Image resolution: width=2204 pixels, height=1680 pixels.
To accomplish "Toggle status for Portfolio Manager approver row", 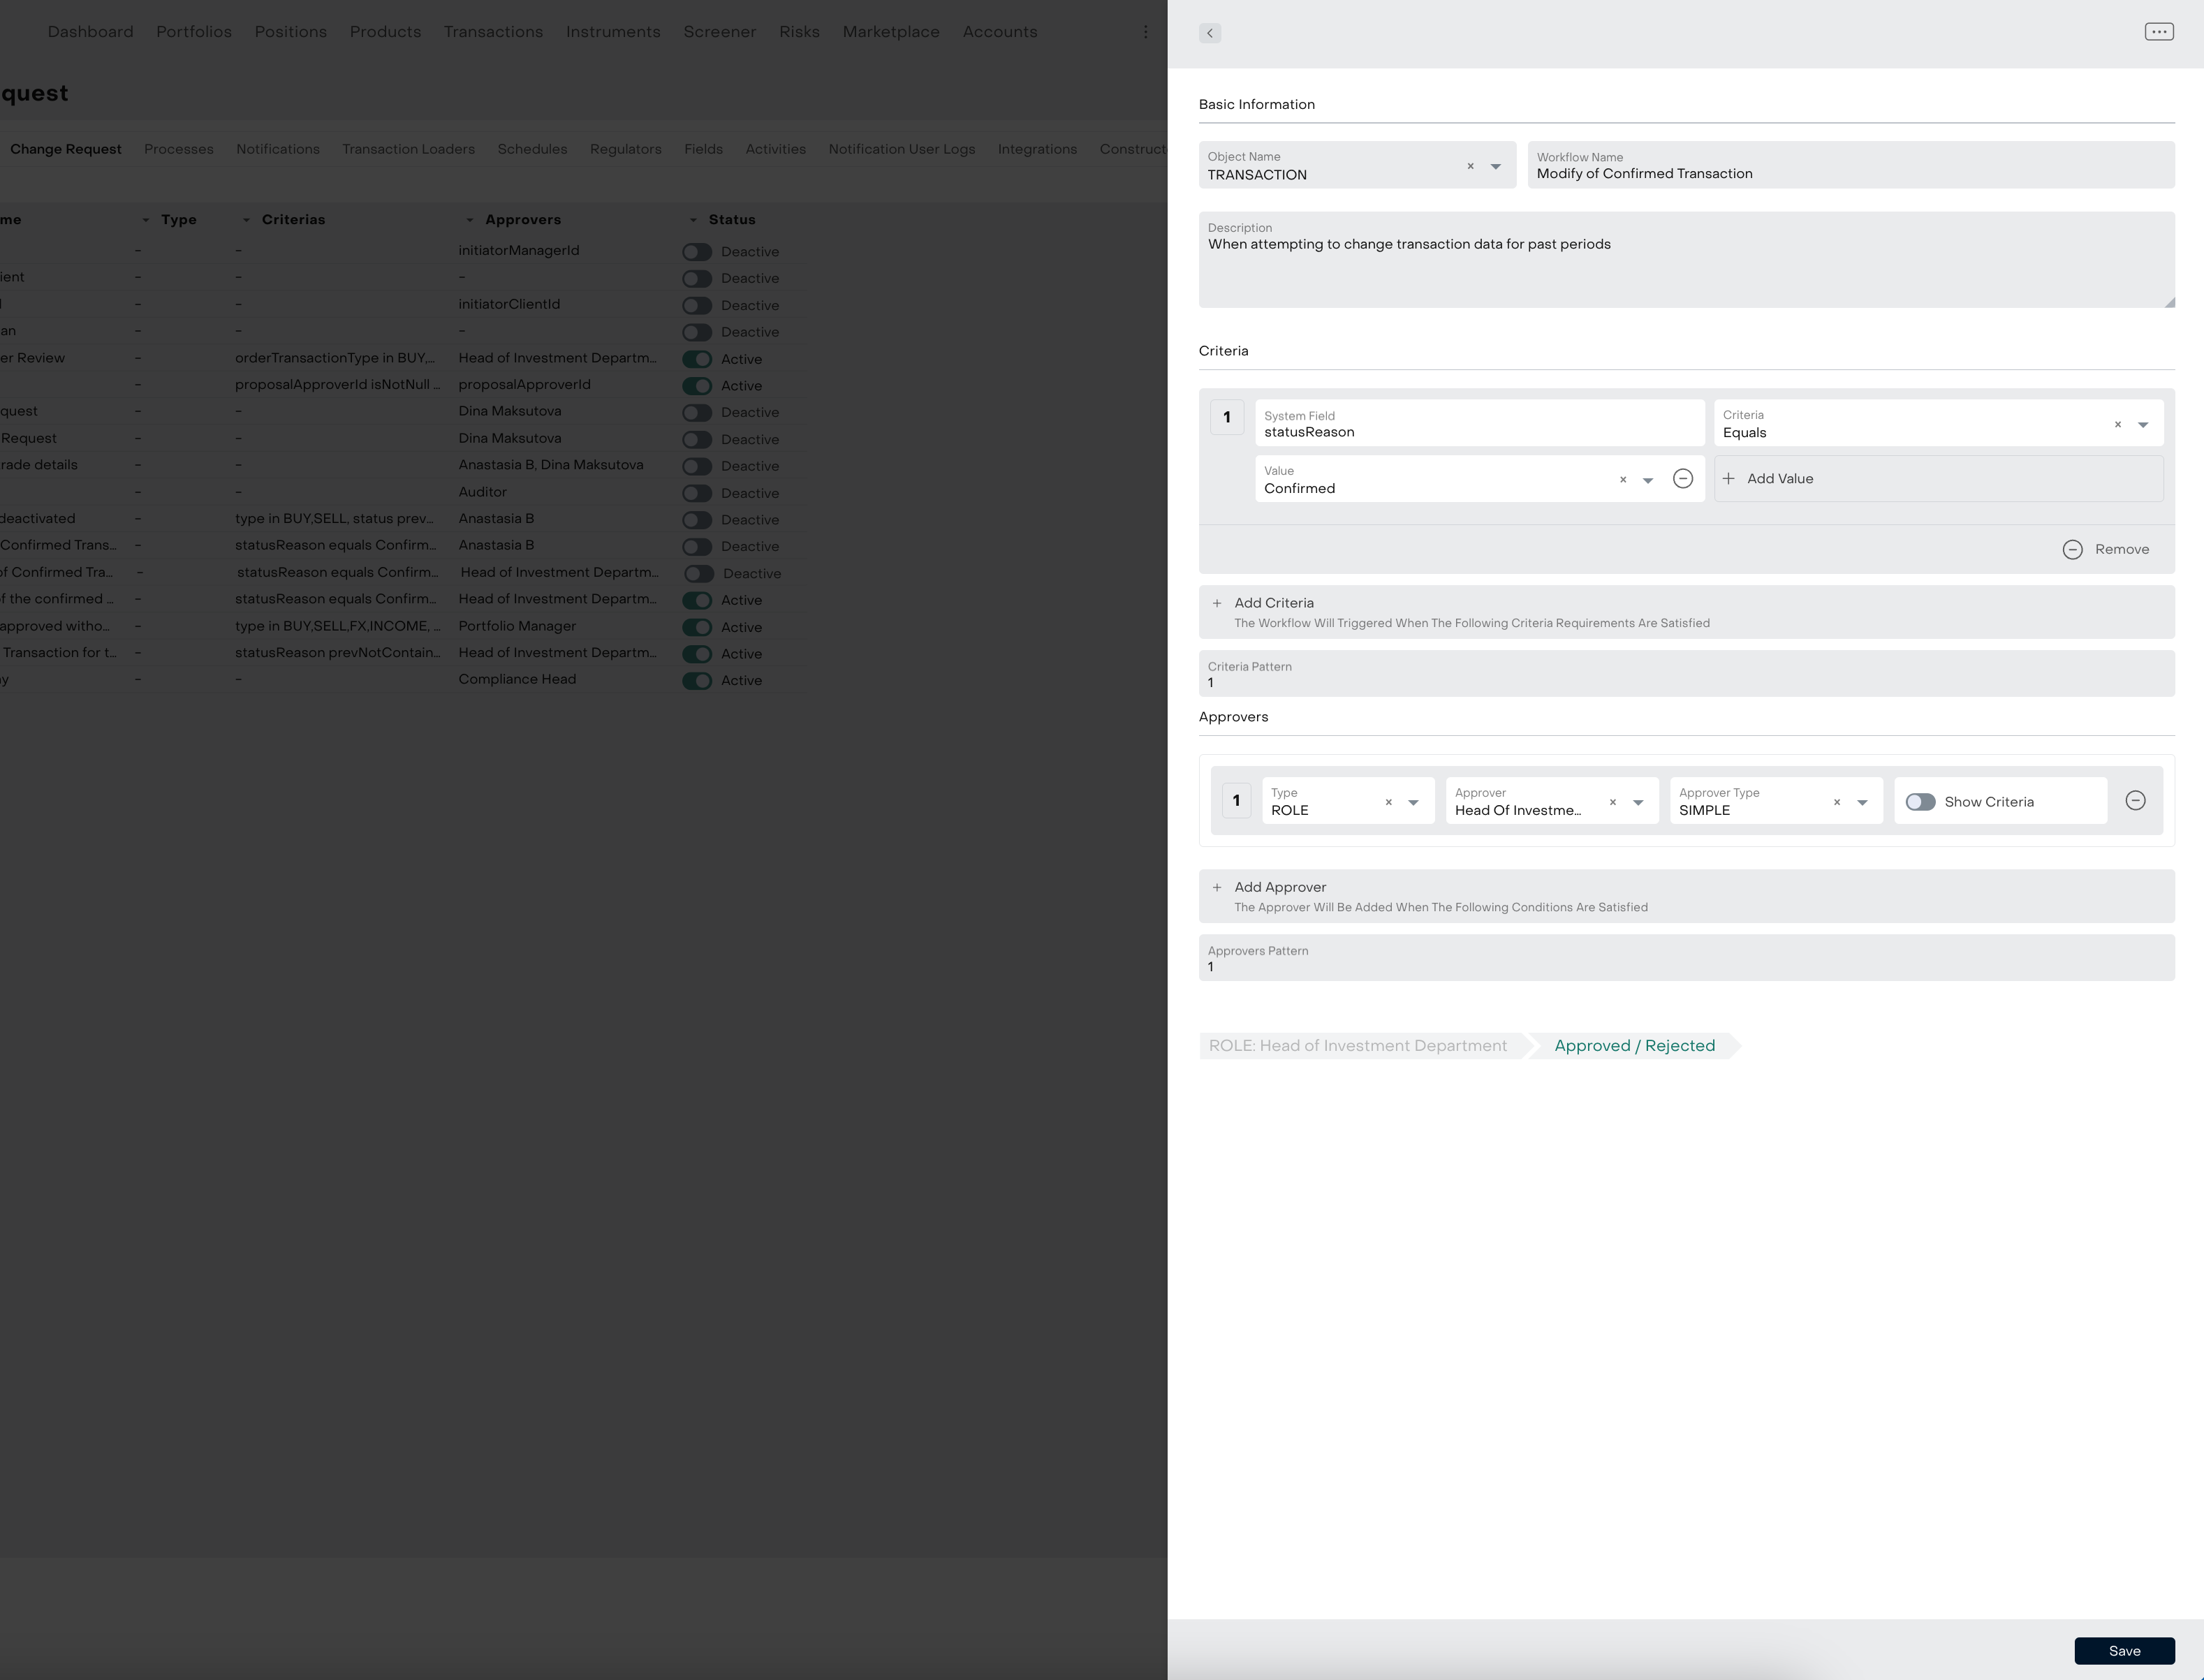I will [x=697, y=627].
